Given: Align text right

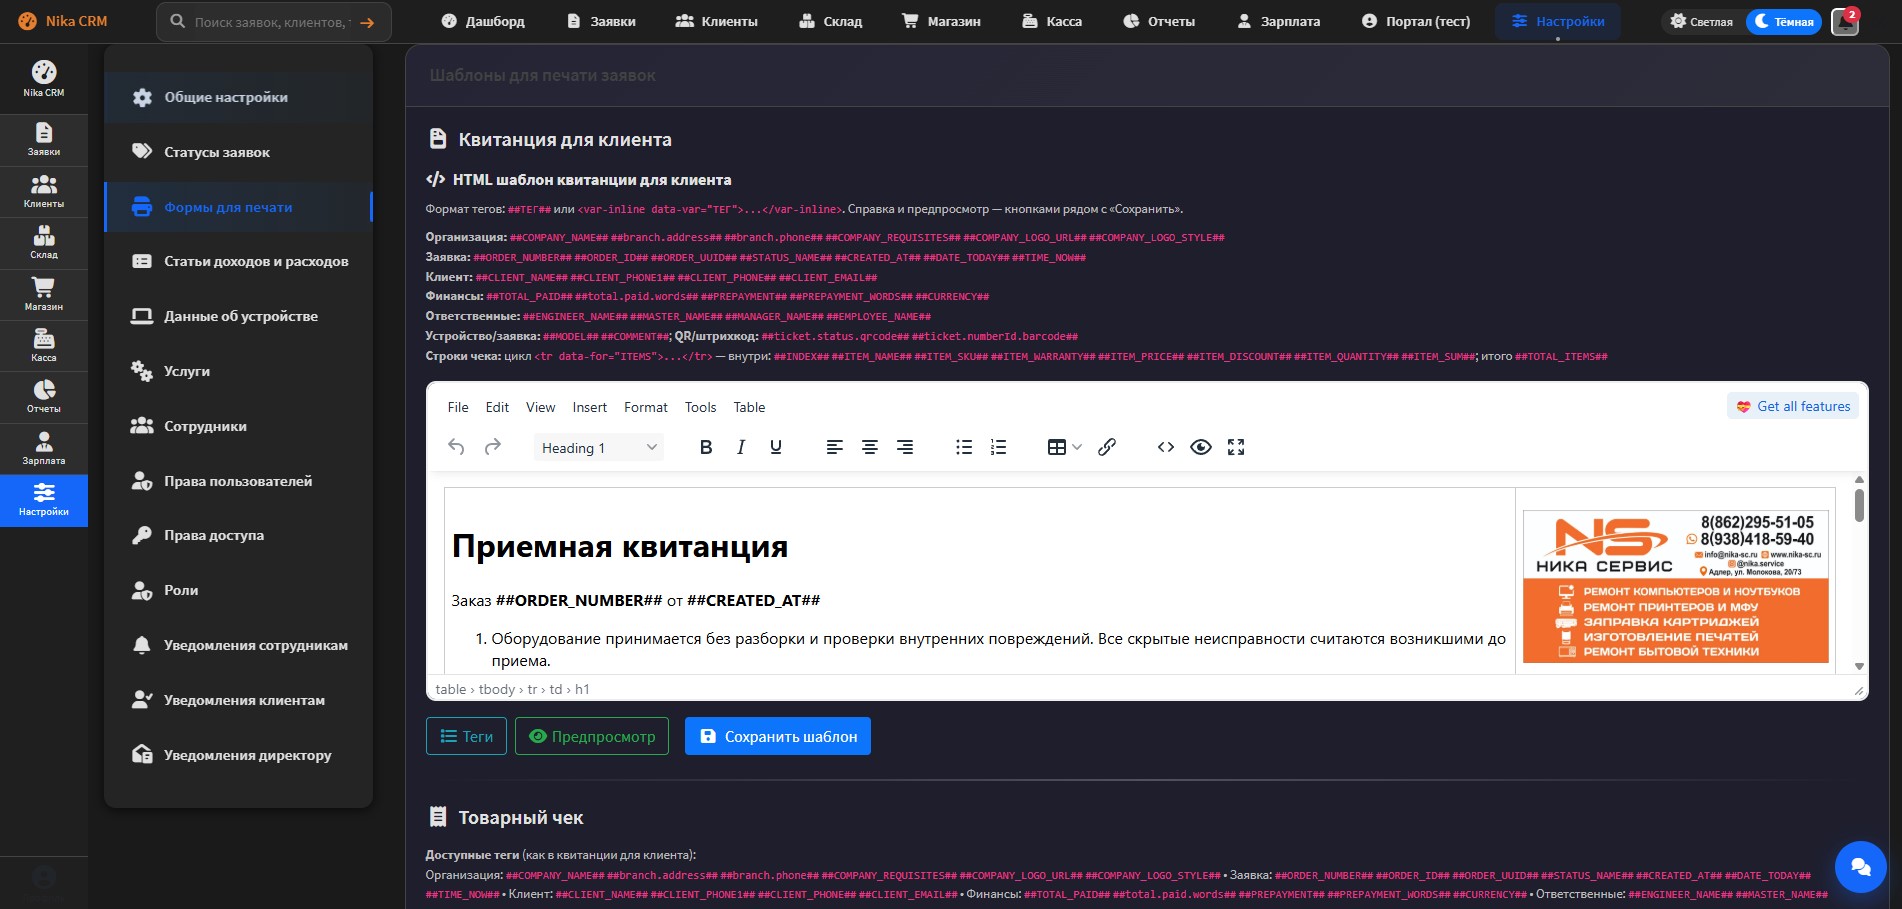Looking at the screenshot, I should click(x=905, y=447).
